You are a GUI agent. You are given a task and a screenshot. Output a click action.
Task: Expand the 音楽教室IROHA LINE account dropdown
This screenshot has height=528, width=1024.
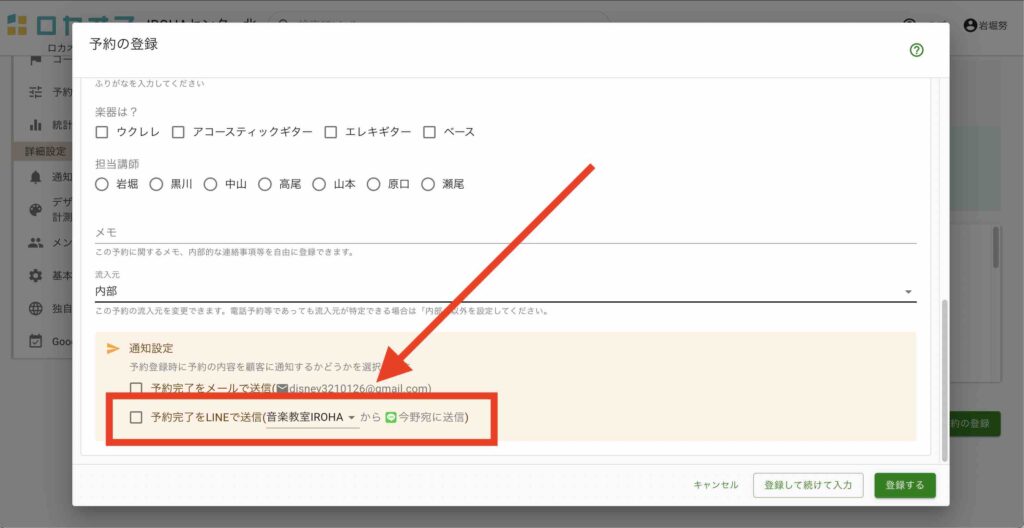[351, 417]
